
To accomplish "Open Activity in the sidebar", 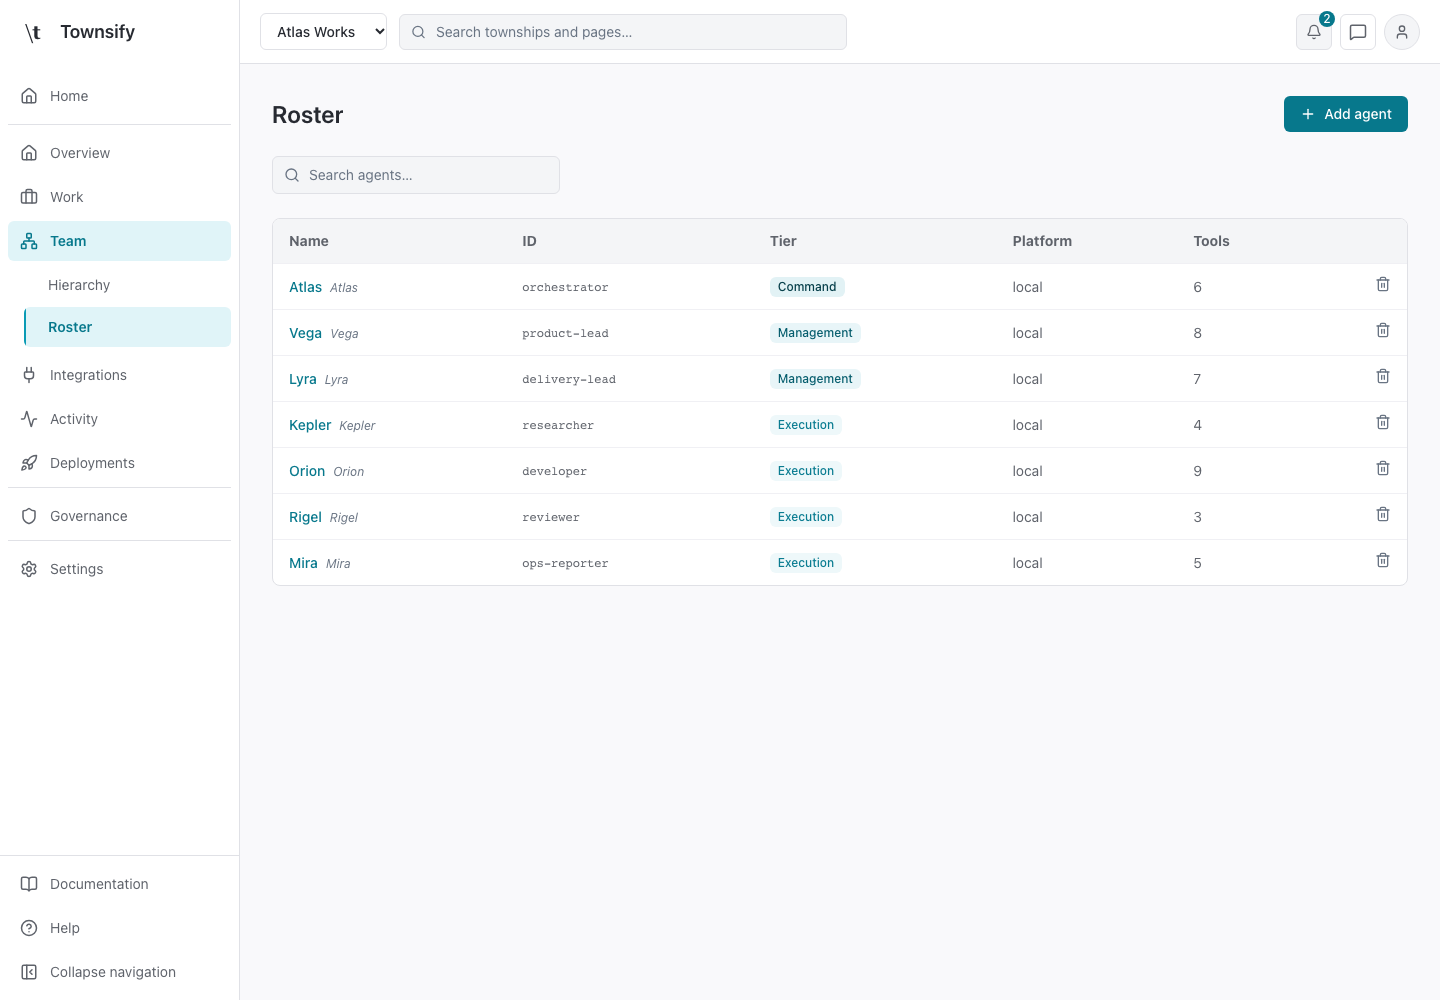I will [119, 419].
